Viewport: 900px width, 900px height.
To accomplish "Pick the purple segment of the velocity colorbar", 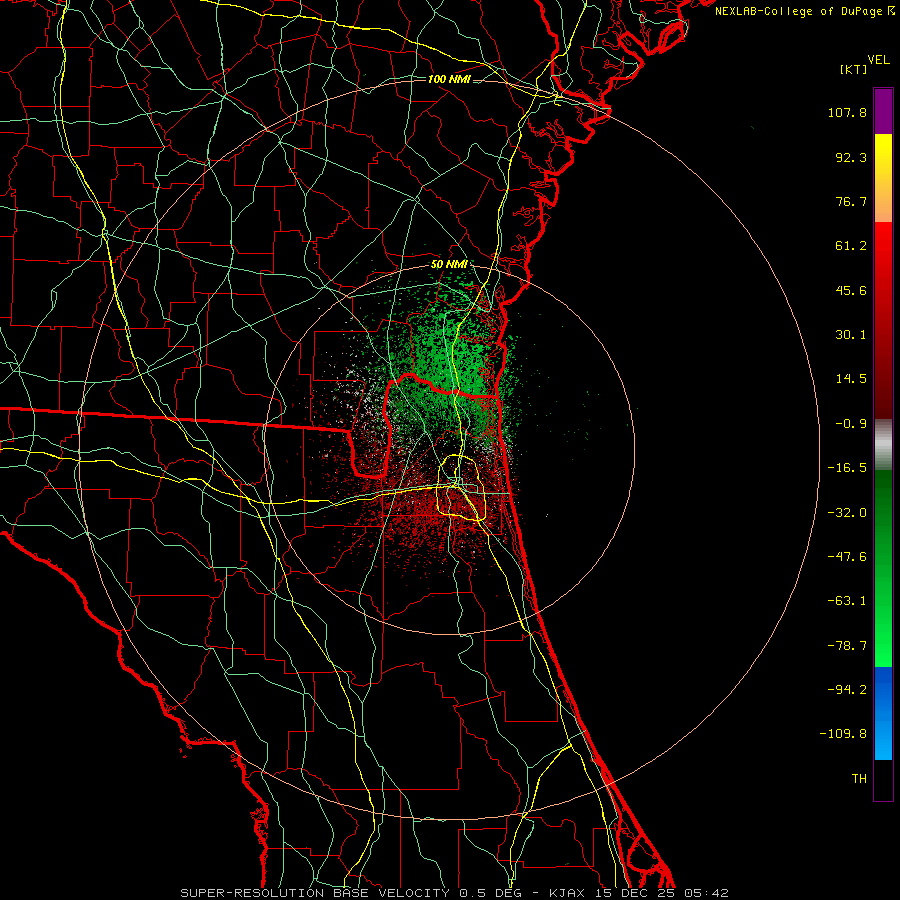I will tap(883, 111).
